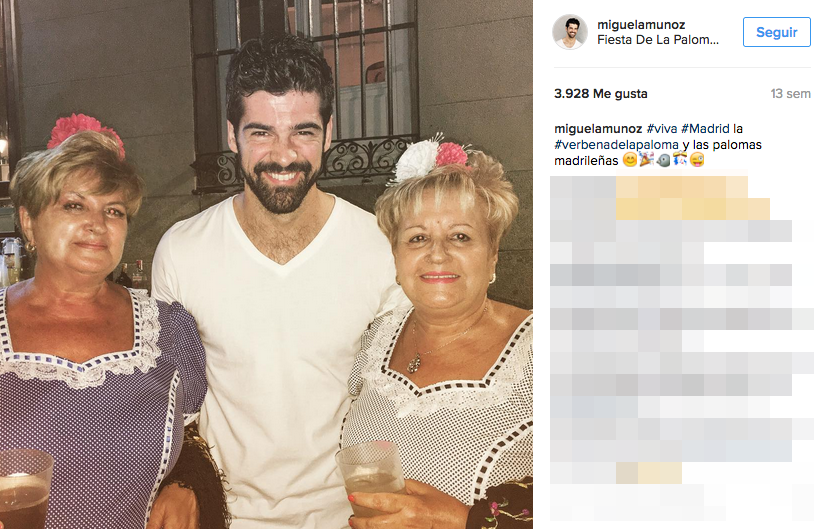
Task: Click the 13 sem timestamp
Action: point(790,93)
